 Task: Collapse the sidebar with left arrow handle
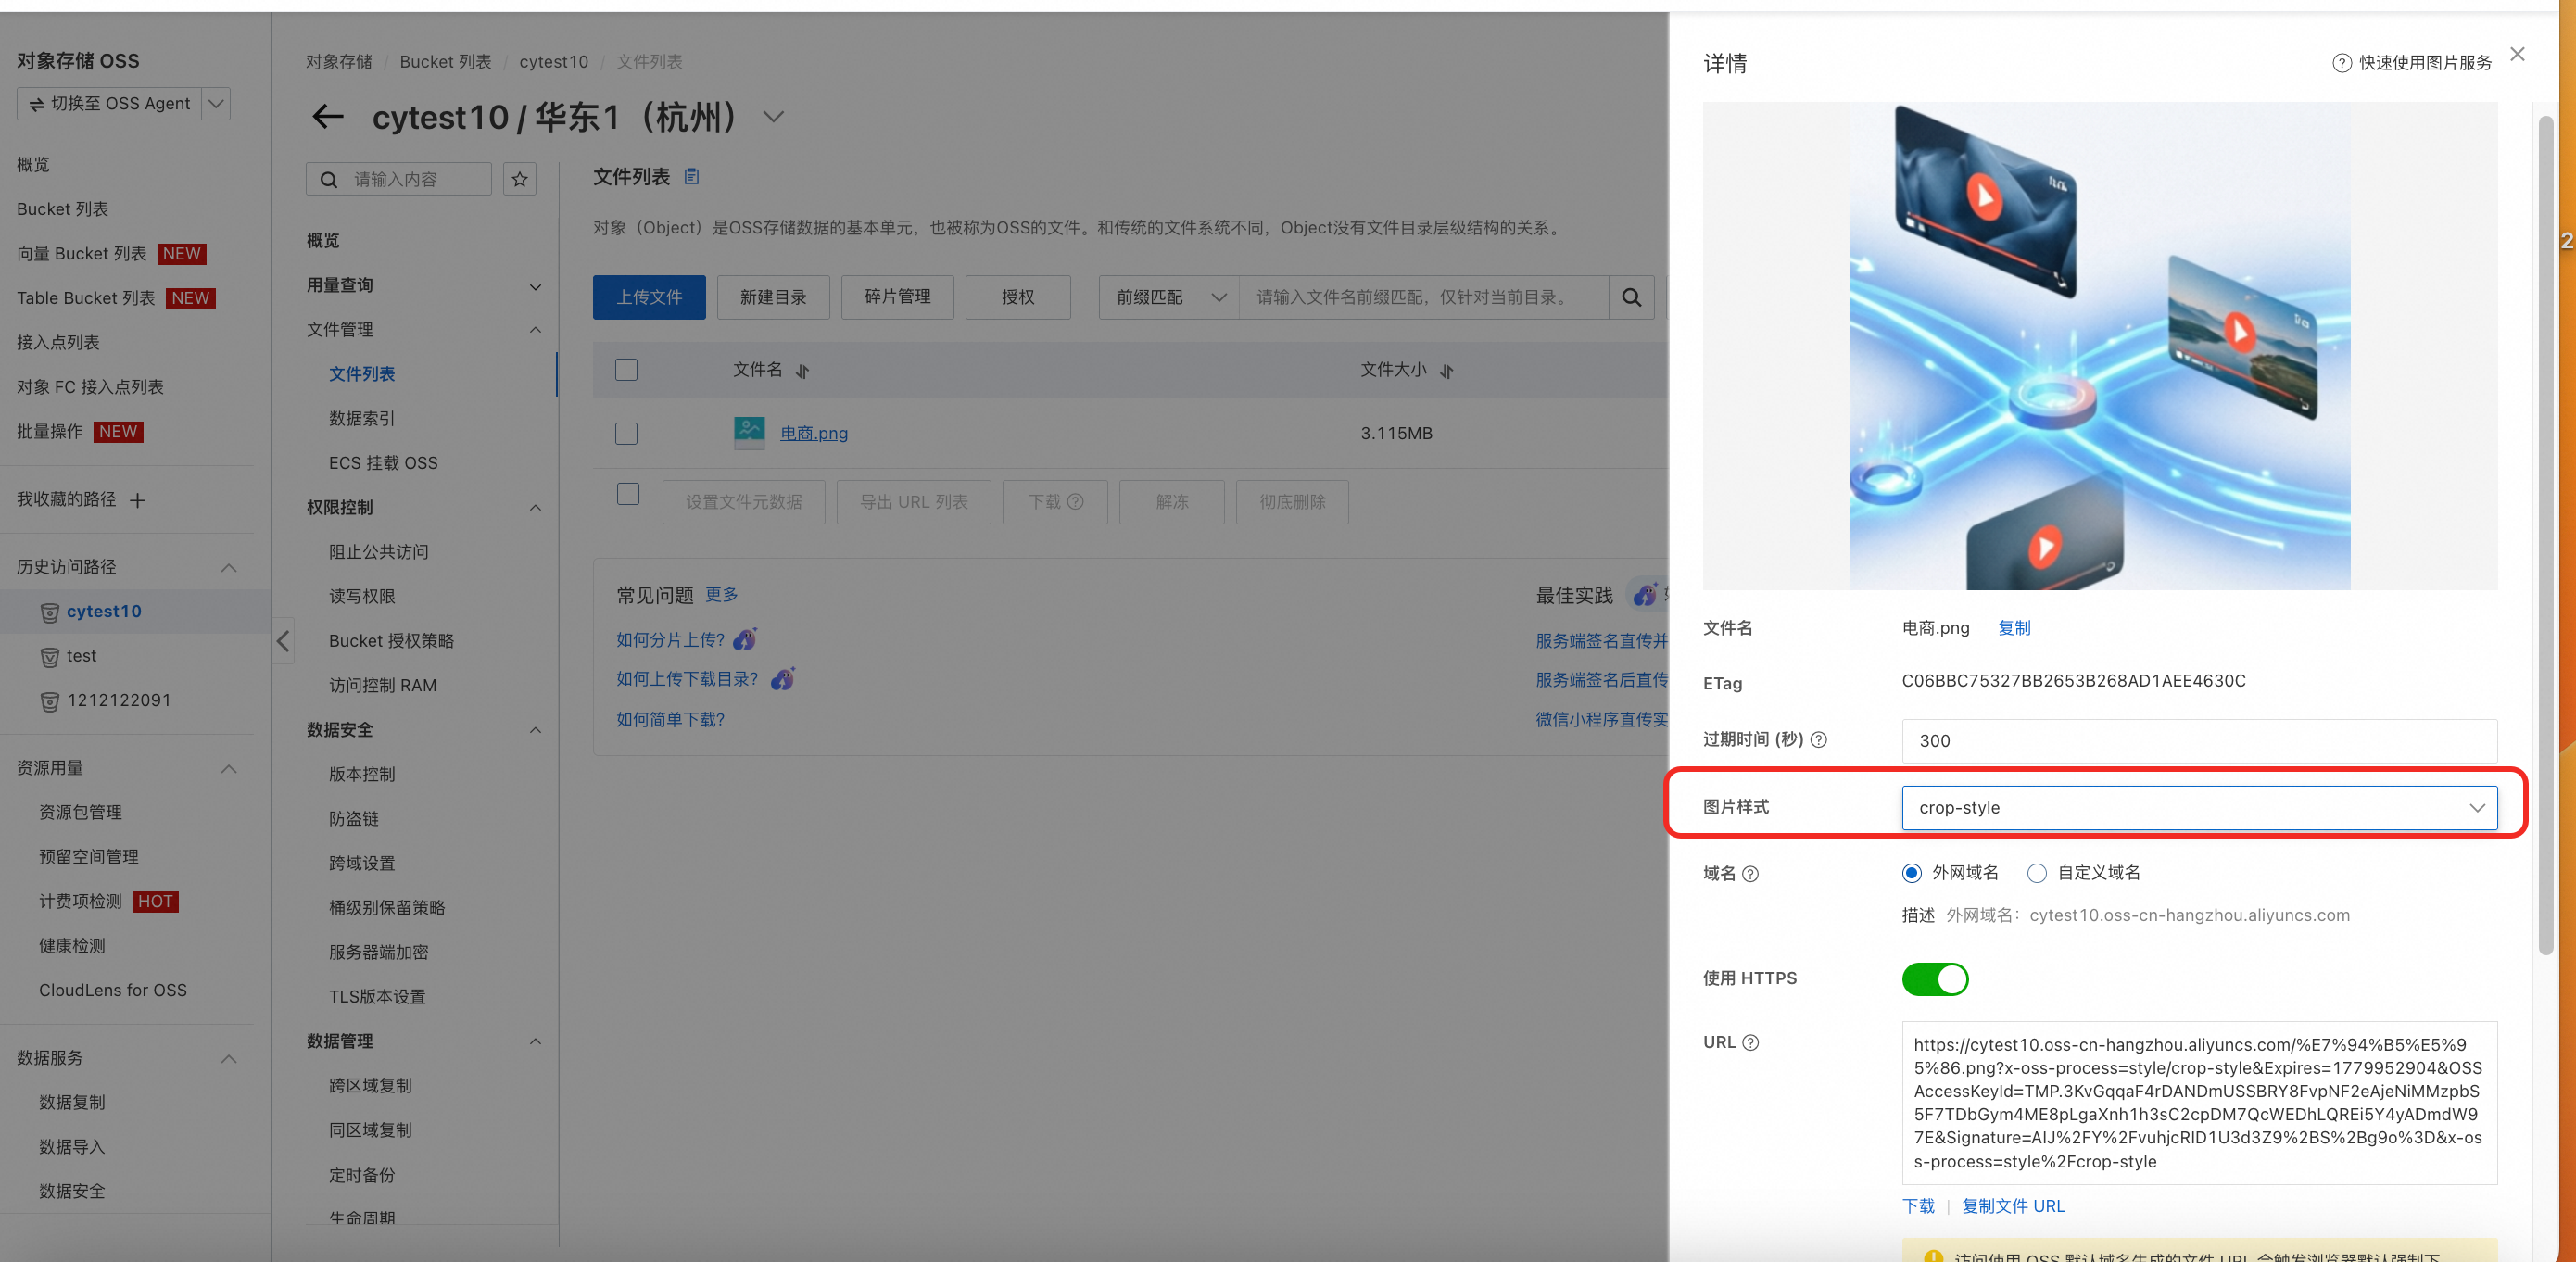click(283, 641)
